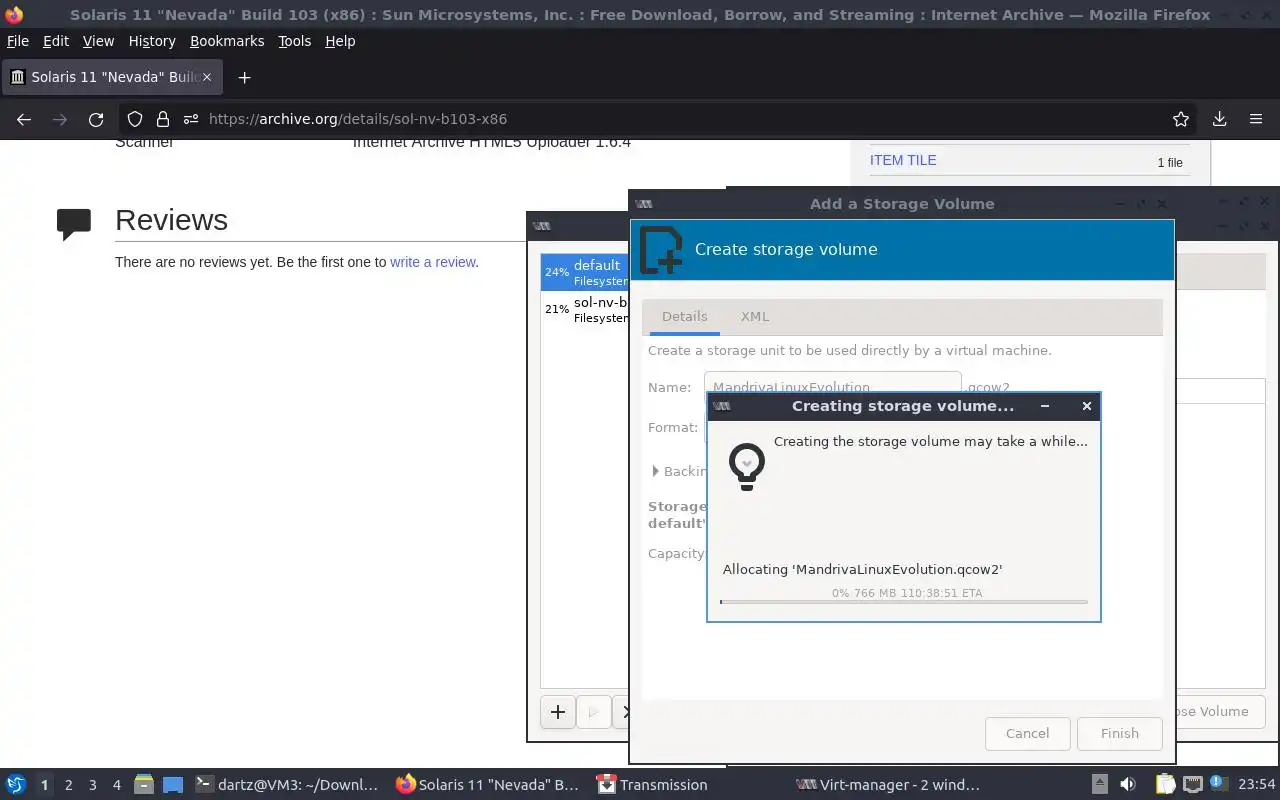Image resolution: width=1280 pixels, height=800 pixels.
Task: Click the Cancel button
Action: [1027, 733]
